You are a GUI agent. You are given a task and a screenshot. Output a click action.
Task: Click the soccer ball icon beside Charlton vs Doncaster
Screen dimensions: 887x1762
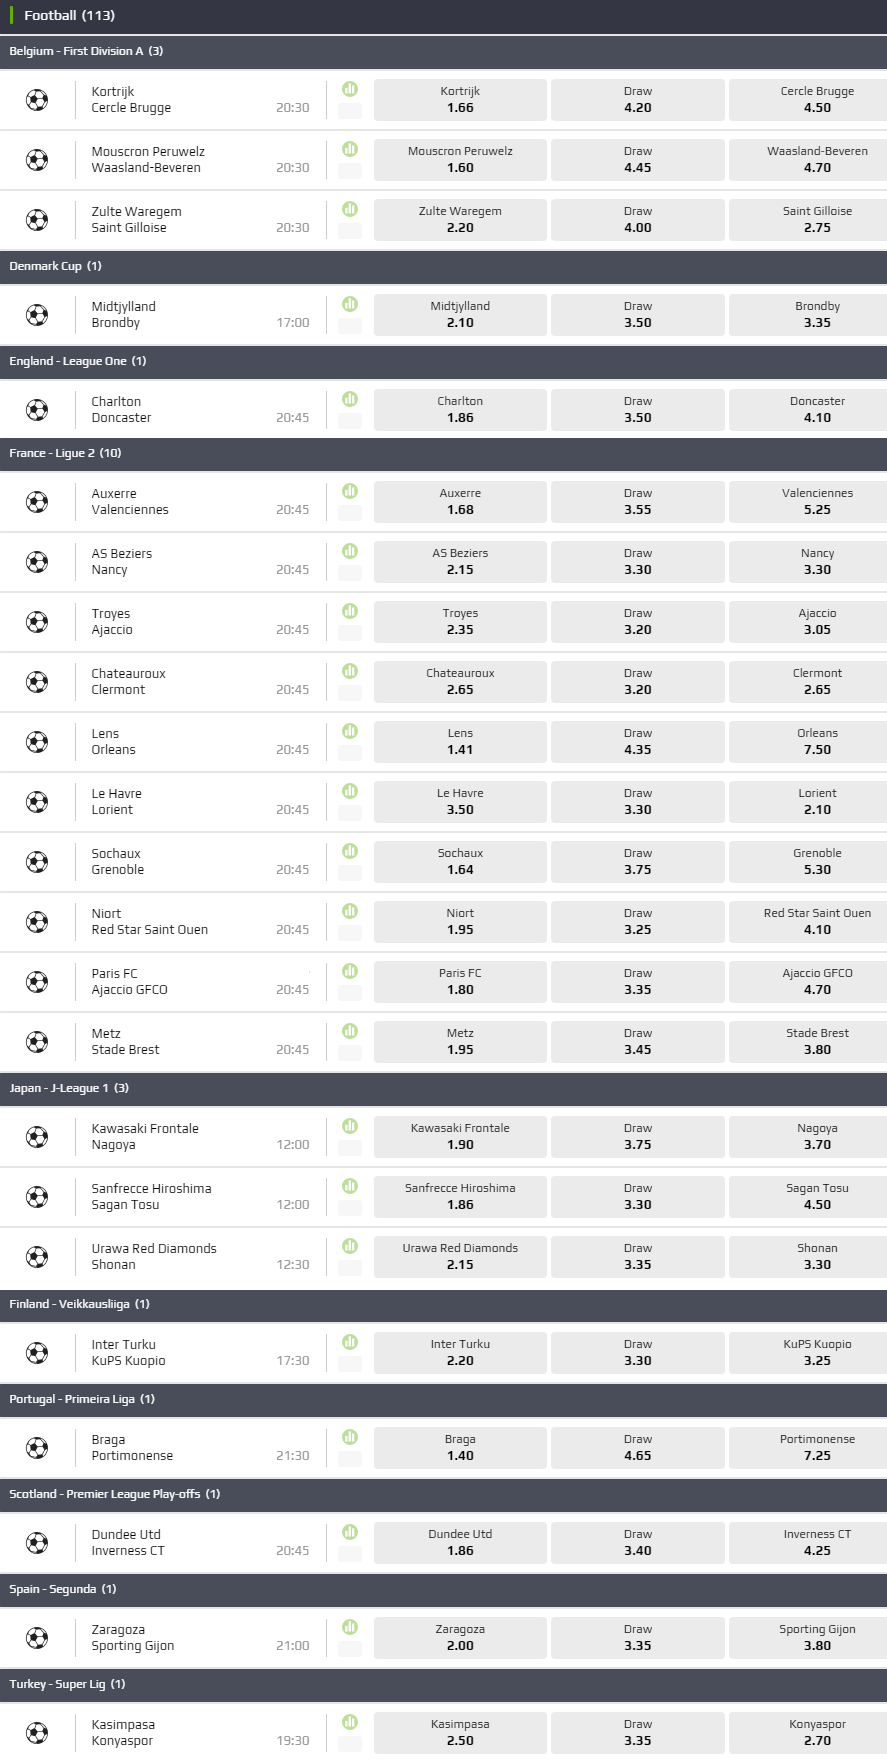[37, 410]
